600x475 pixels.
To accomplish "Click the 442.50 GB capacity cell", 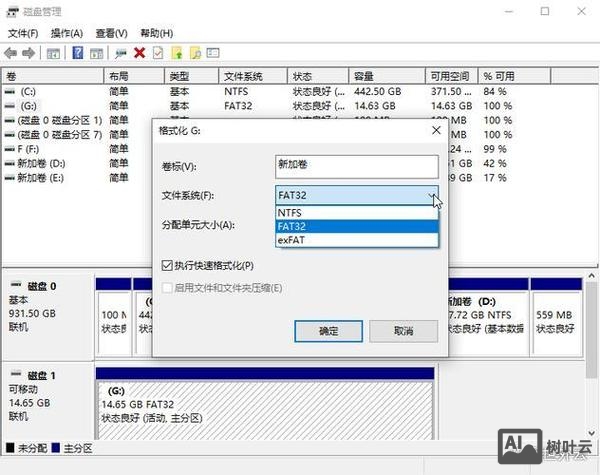I will point(377,91).
